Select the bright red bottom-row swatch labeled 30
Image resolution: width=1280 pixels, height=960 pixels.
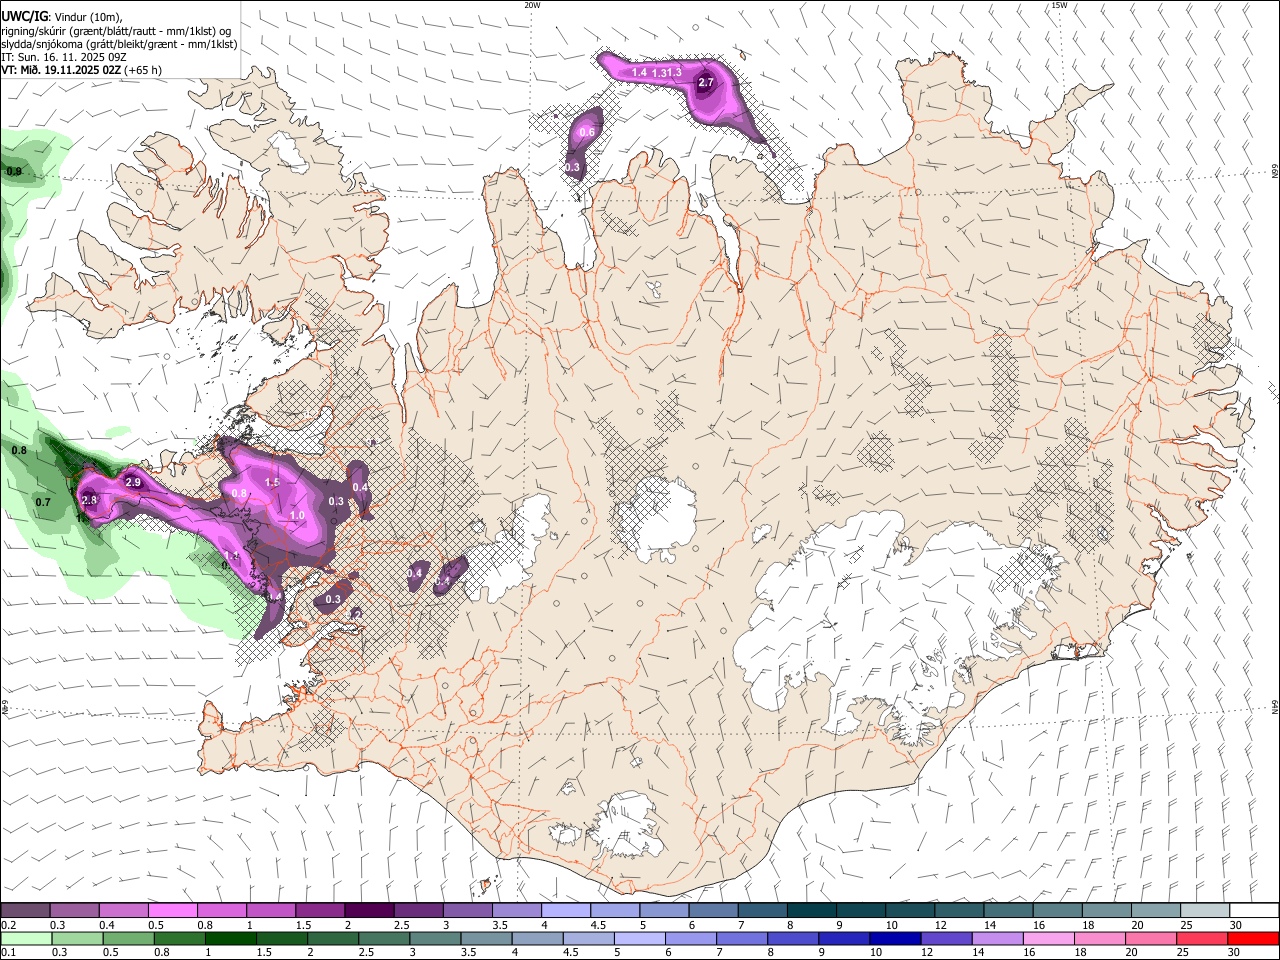coord(1254,938)
